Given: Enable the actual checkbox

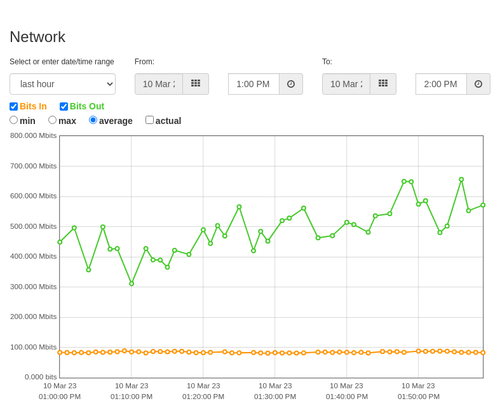Looking at the screenshot, I should pyautogui.click(x=150, y=120).
